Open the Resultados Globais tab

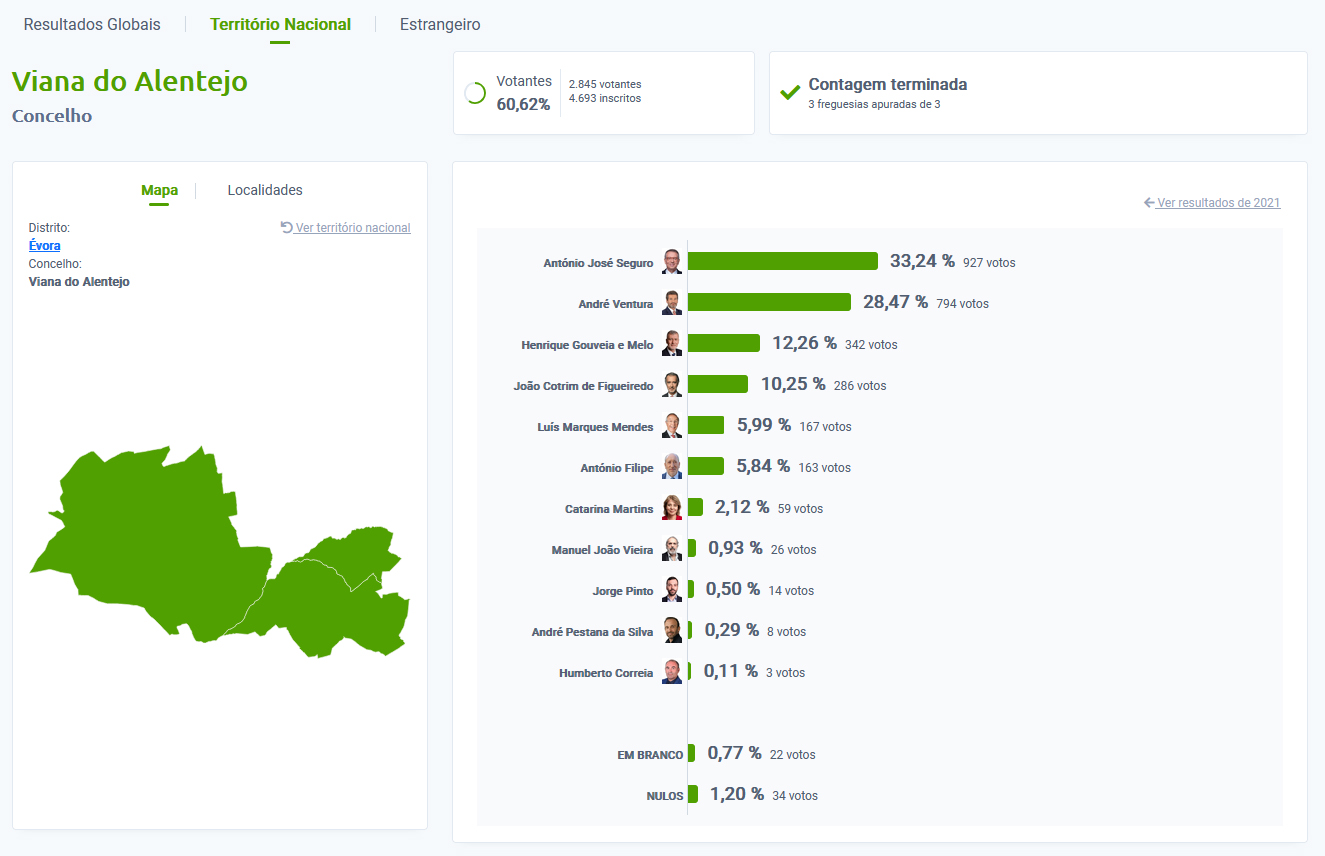coord(92,25)
